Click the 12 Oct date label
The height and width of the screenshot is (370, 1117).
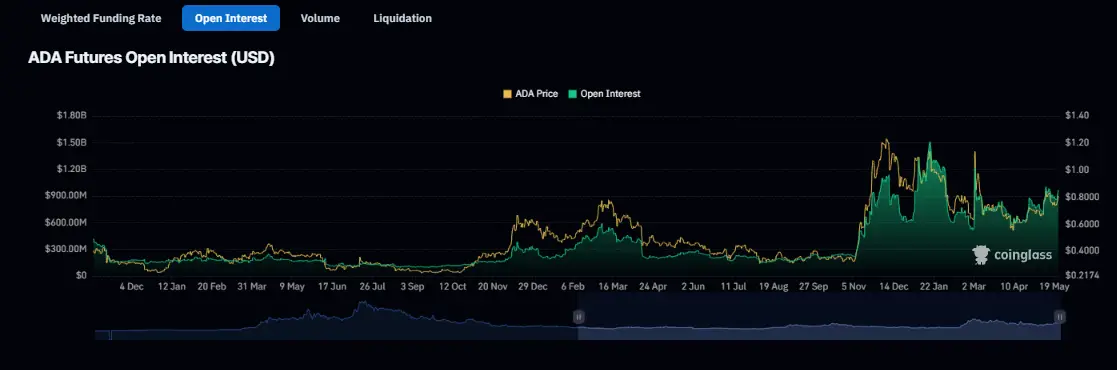coord(452,287)
